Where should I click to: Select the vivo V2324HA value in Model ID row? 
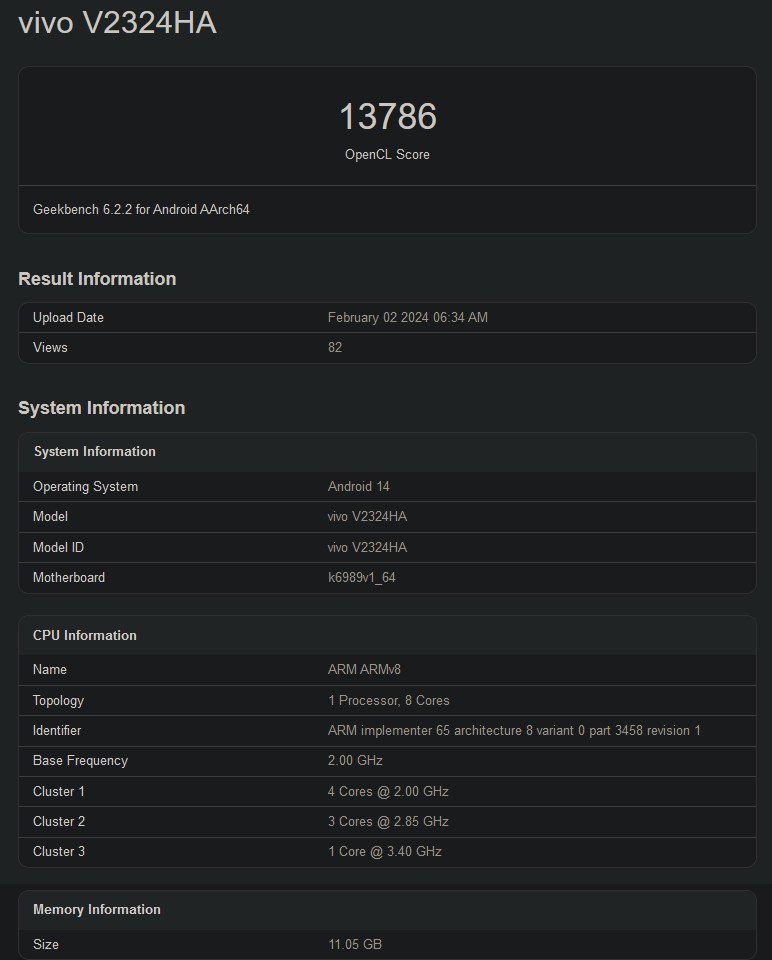(x=367, y=547)
